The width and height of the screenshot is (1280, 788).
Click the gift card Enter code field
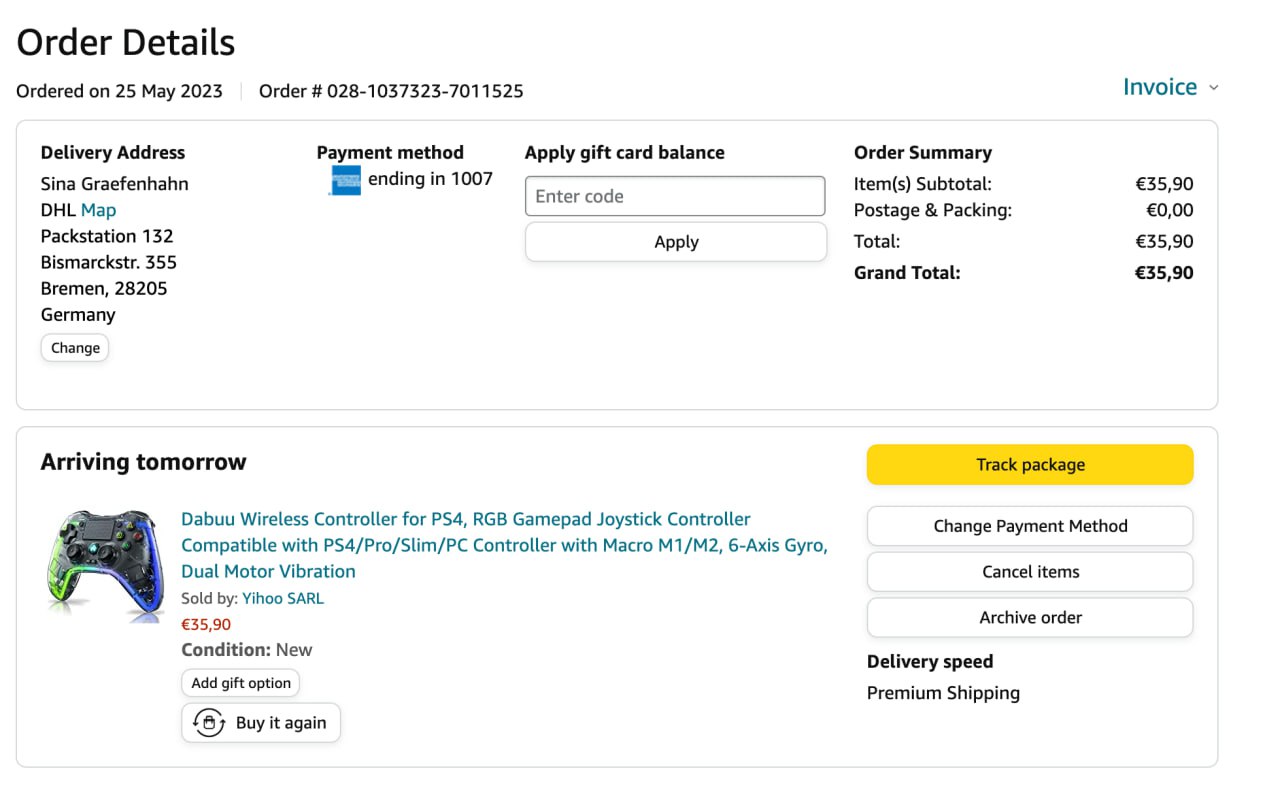[675, 196]
